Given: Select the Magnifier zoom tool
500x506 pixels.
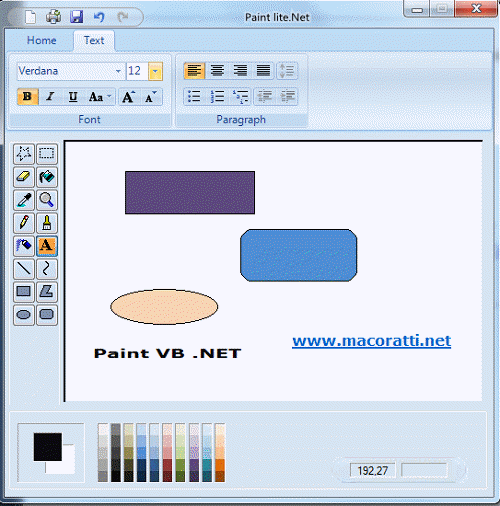Looking at the screenshot, I should pos(47,200).
